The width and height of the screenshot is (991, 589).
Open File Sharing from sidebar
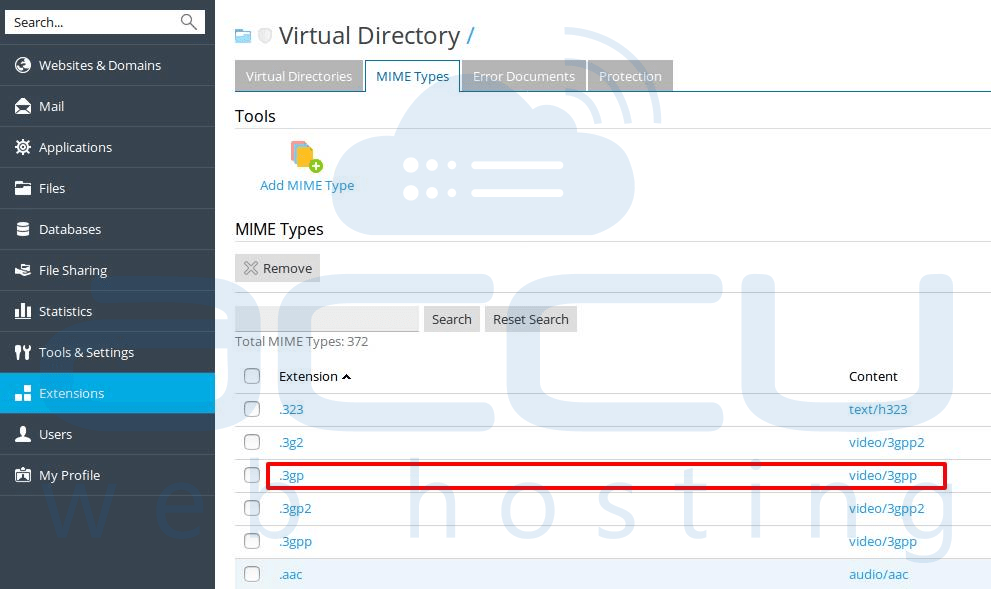tap(73, 270)
